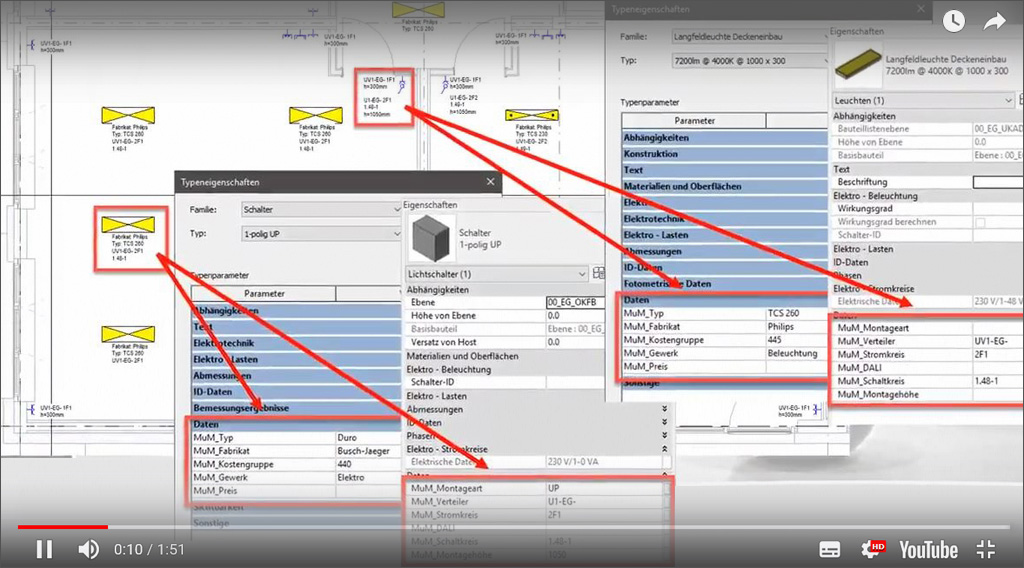1024x568 pixels.
Task: Click the Watch Later clock icon
Action: [x=953, y=20]
